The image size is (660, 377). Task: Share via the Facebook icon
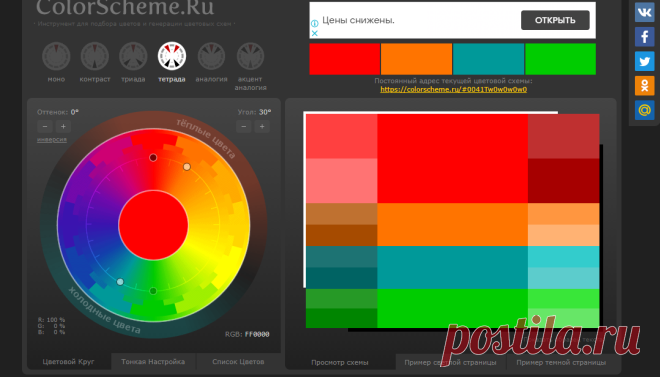644,37
